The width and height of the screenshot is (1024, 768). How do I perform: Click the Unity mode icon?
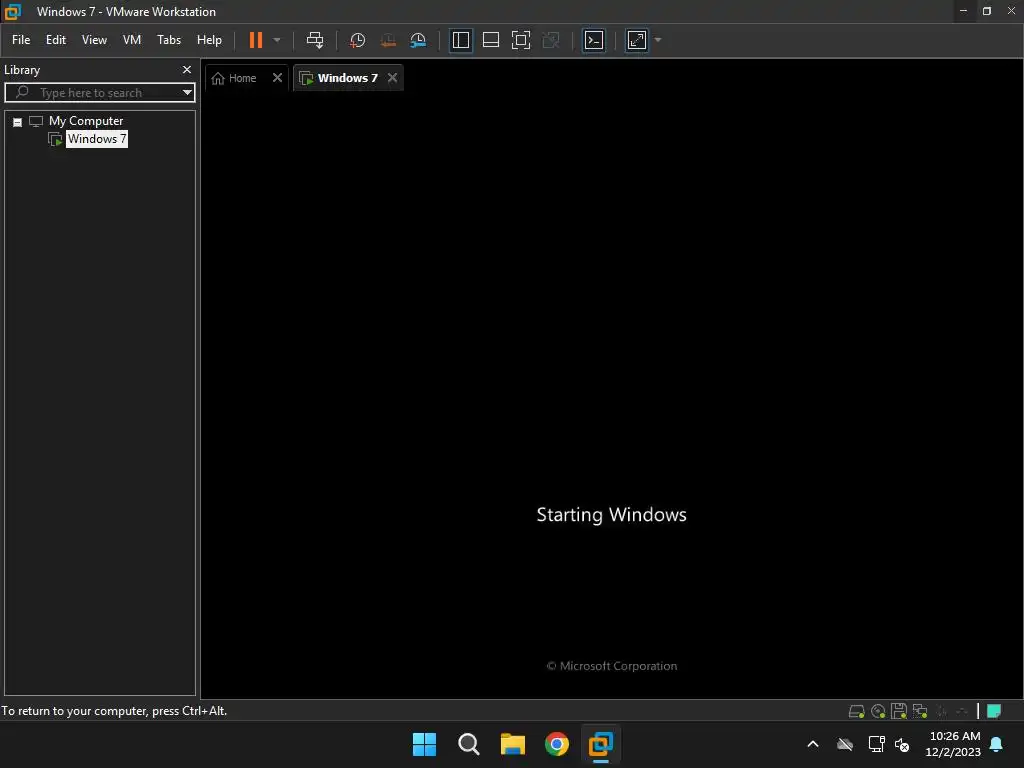[551, 40]
